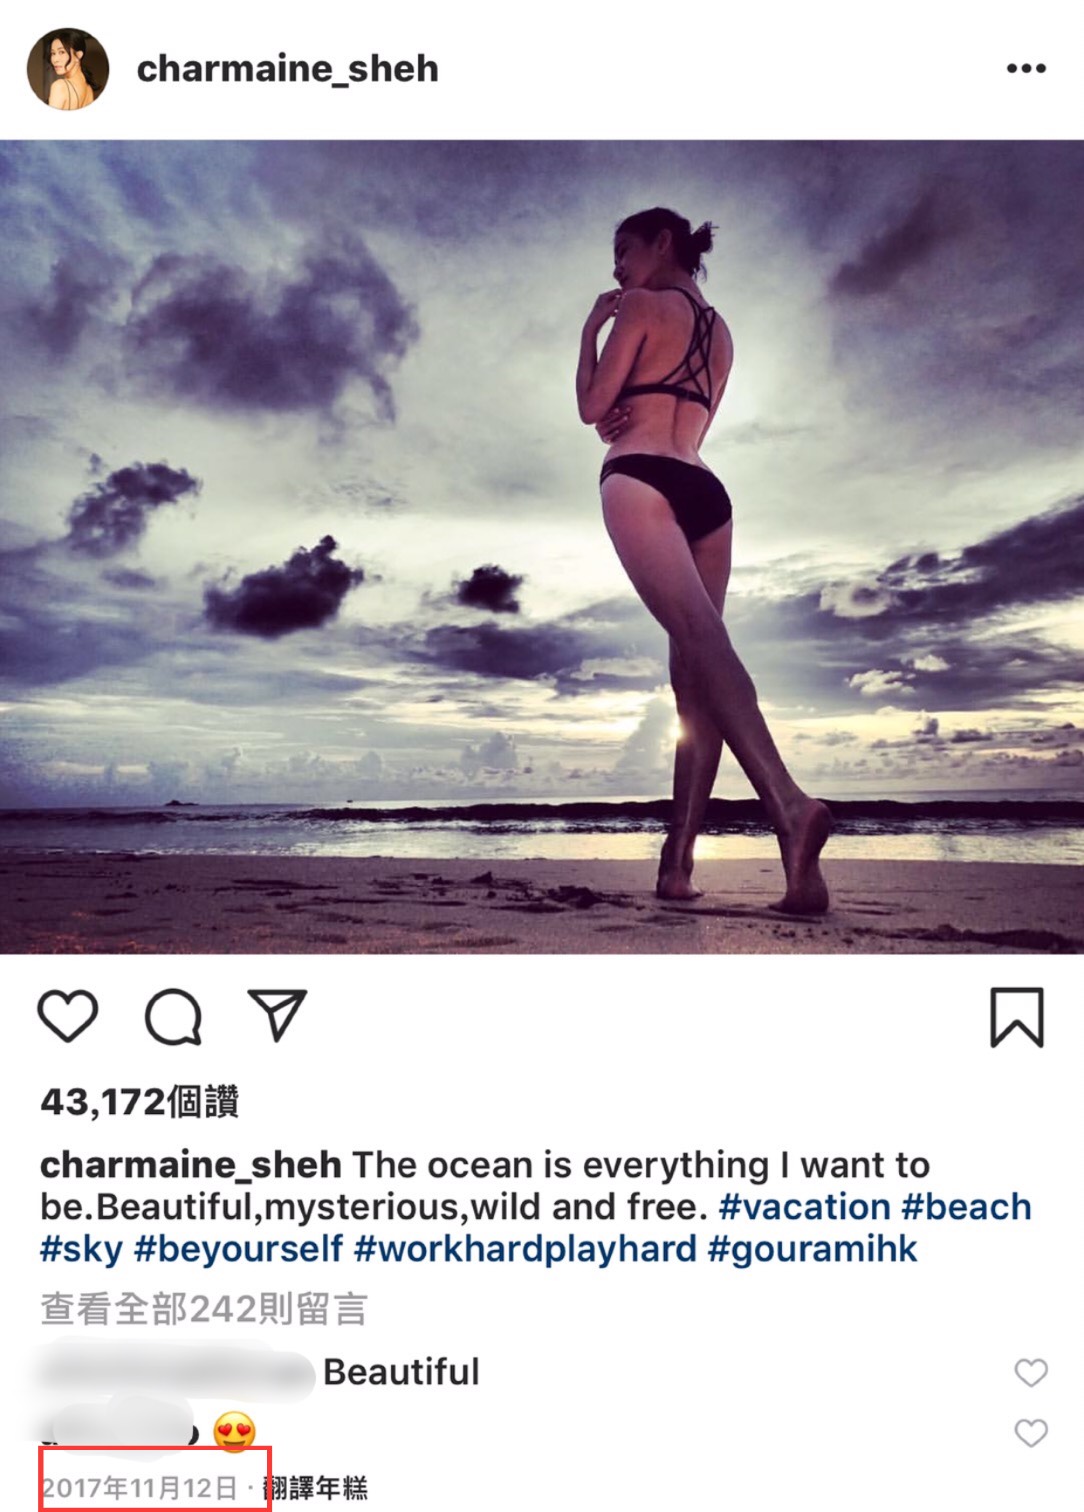Open charmaine_sheh profile picture avatar
This screenshot has height=1512, width=1084.
67,68
